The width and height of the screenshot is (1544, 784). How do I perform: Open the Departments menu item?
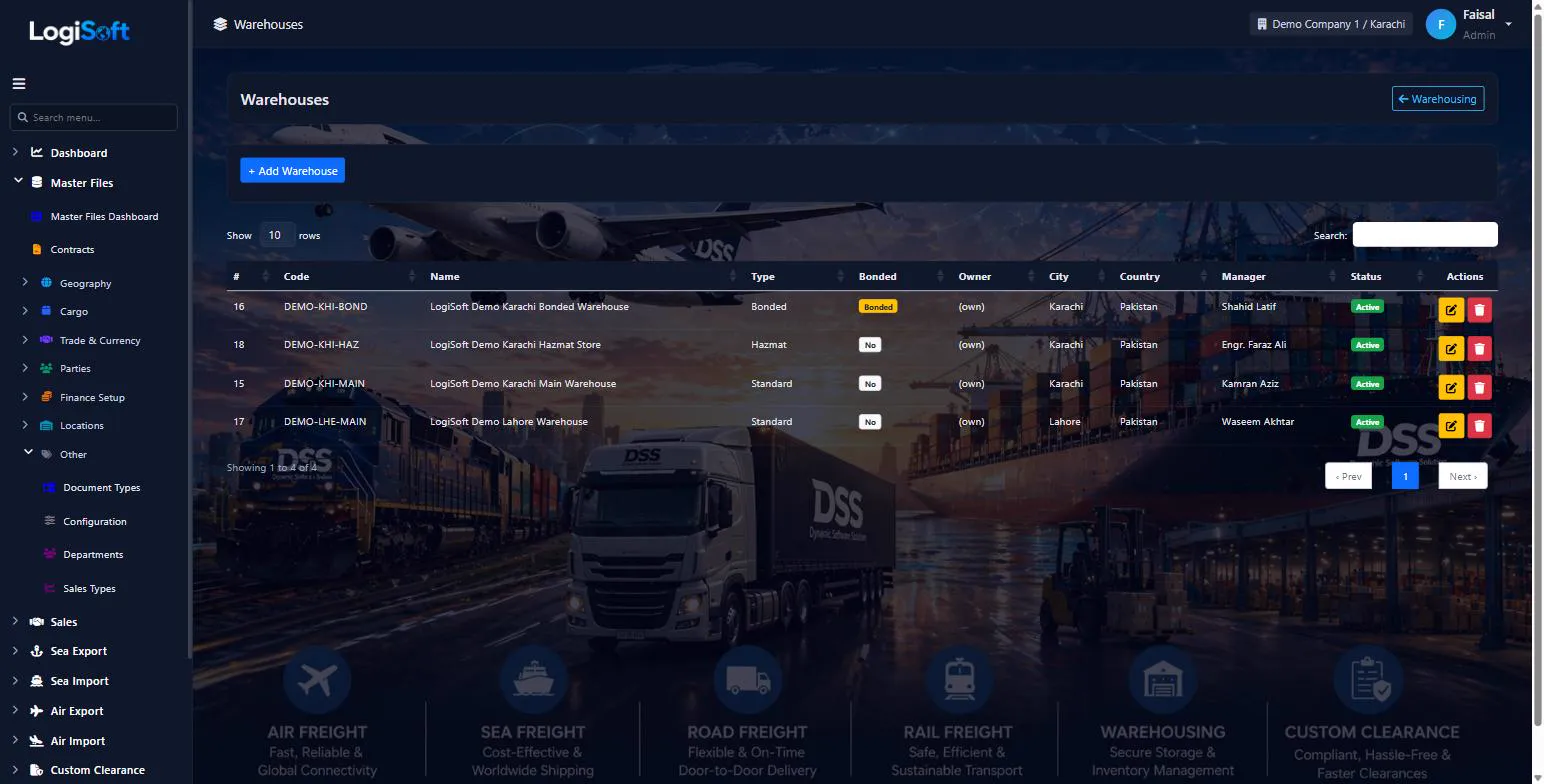(x=93, y=554)
